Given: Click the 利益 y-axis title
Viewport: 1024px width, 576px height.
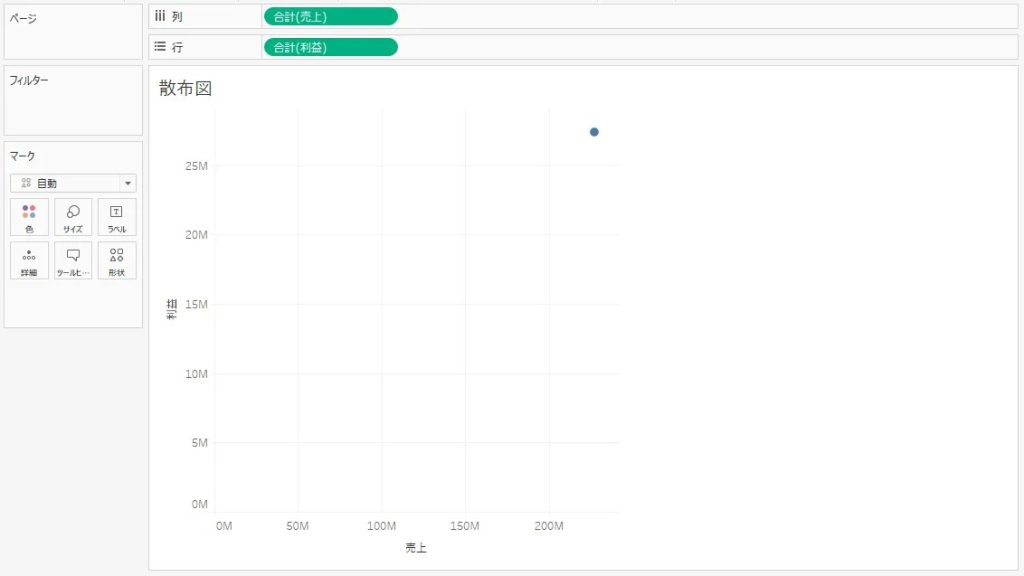Looking at the screenshot, I should [172, 309].
